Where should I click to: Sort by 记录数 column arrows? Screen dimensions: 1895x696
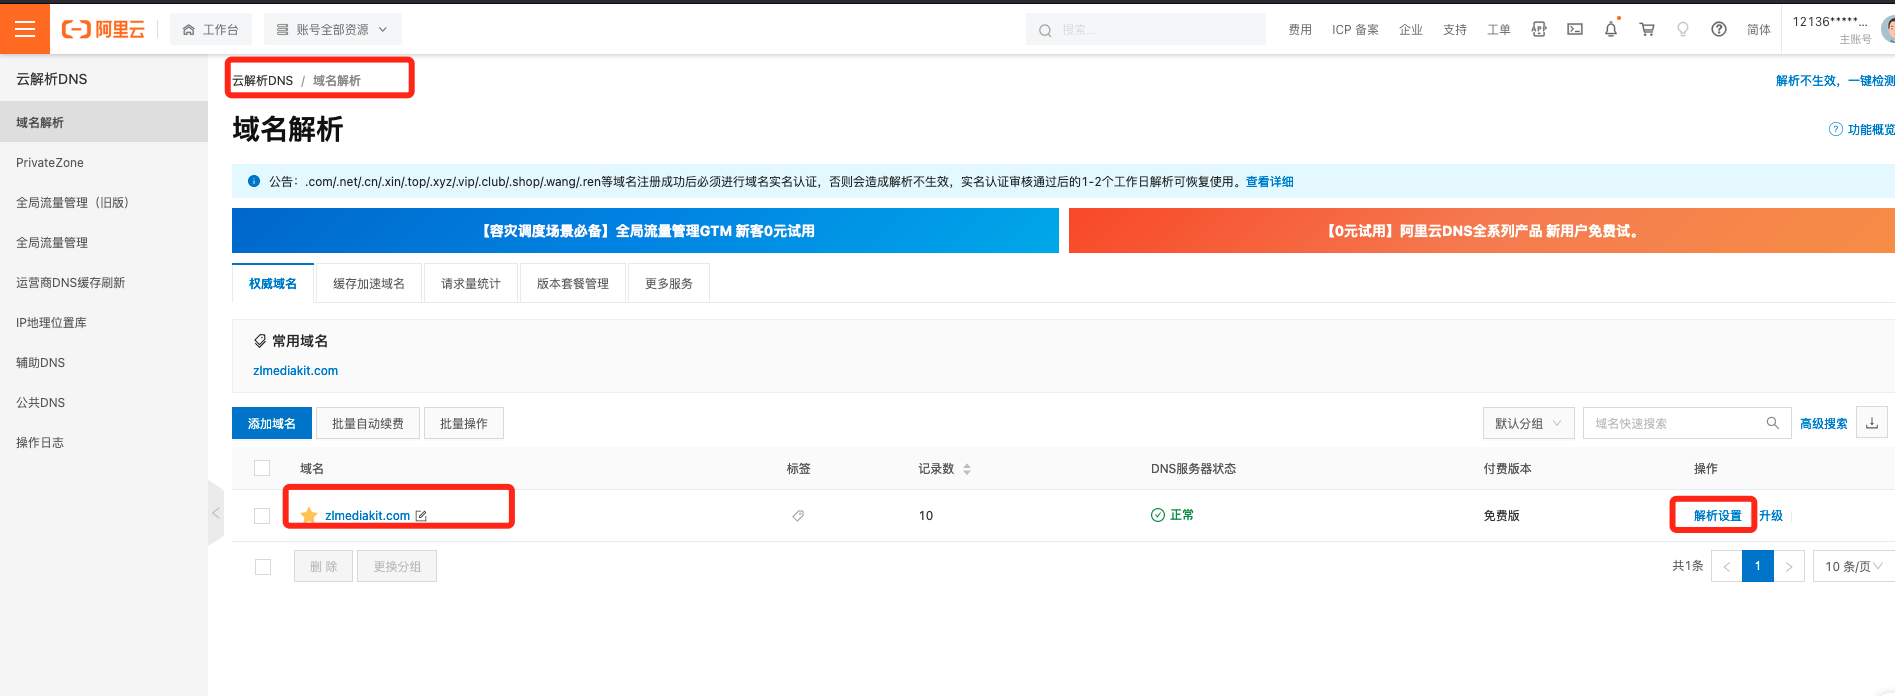967,469
